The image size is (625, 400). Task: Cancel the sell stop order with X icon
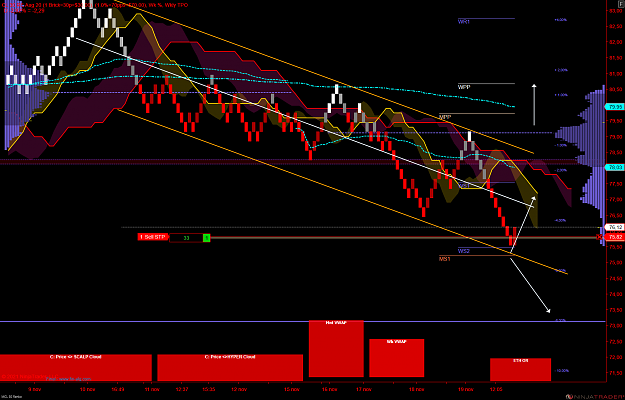point(599,237)
